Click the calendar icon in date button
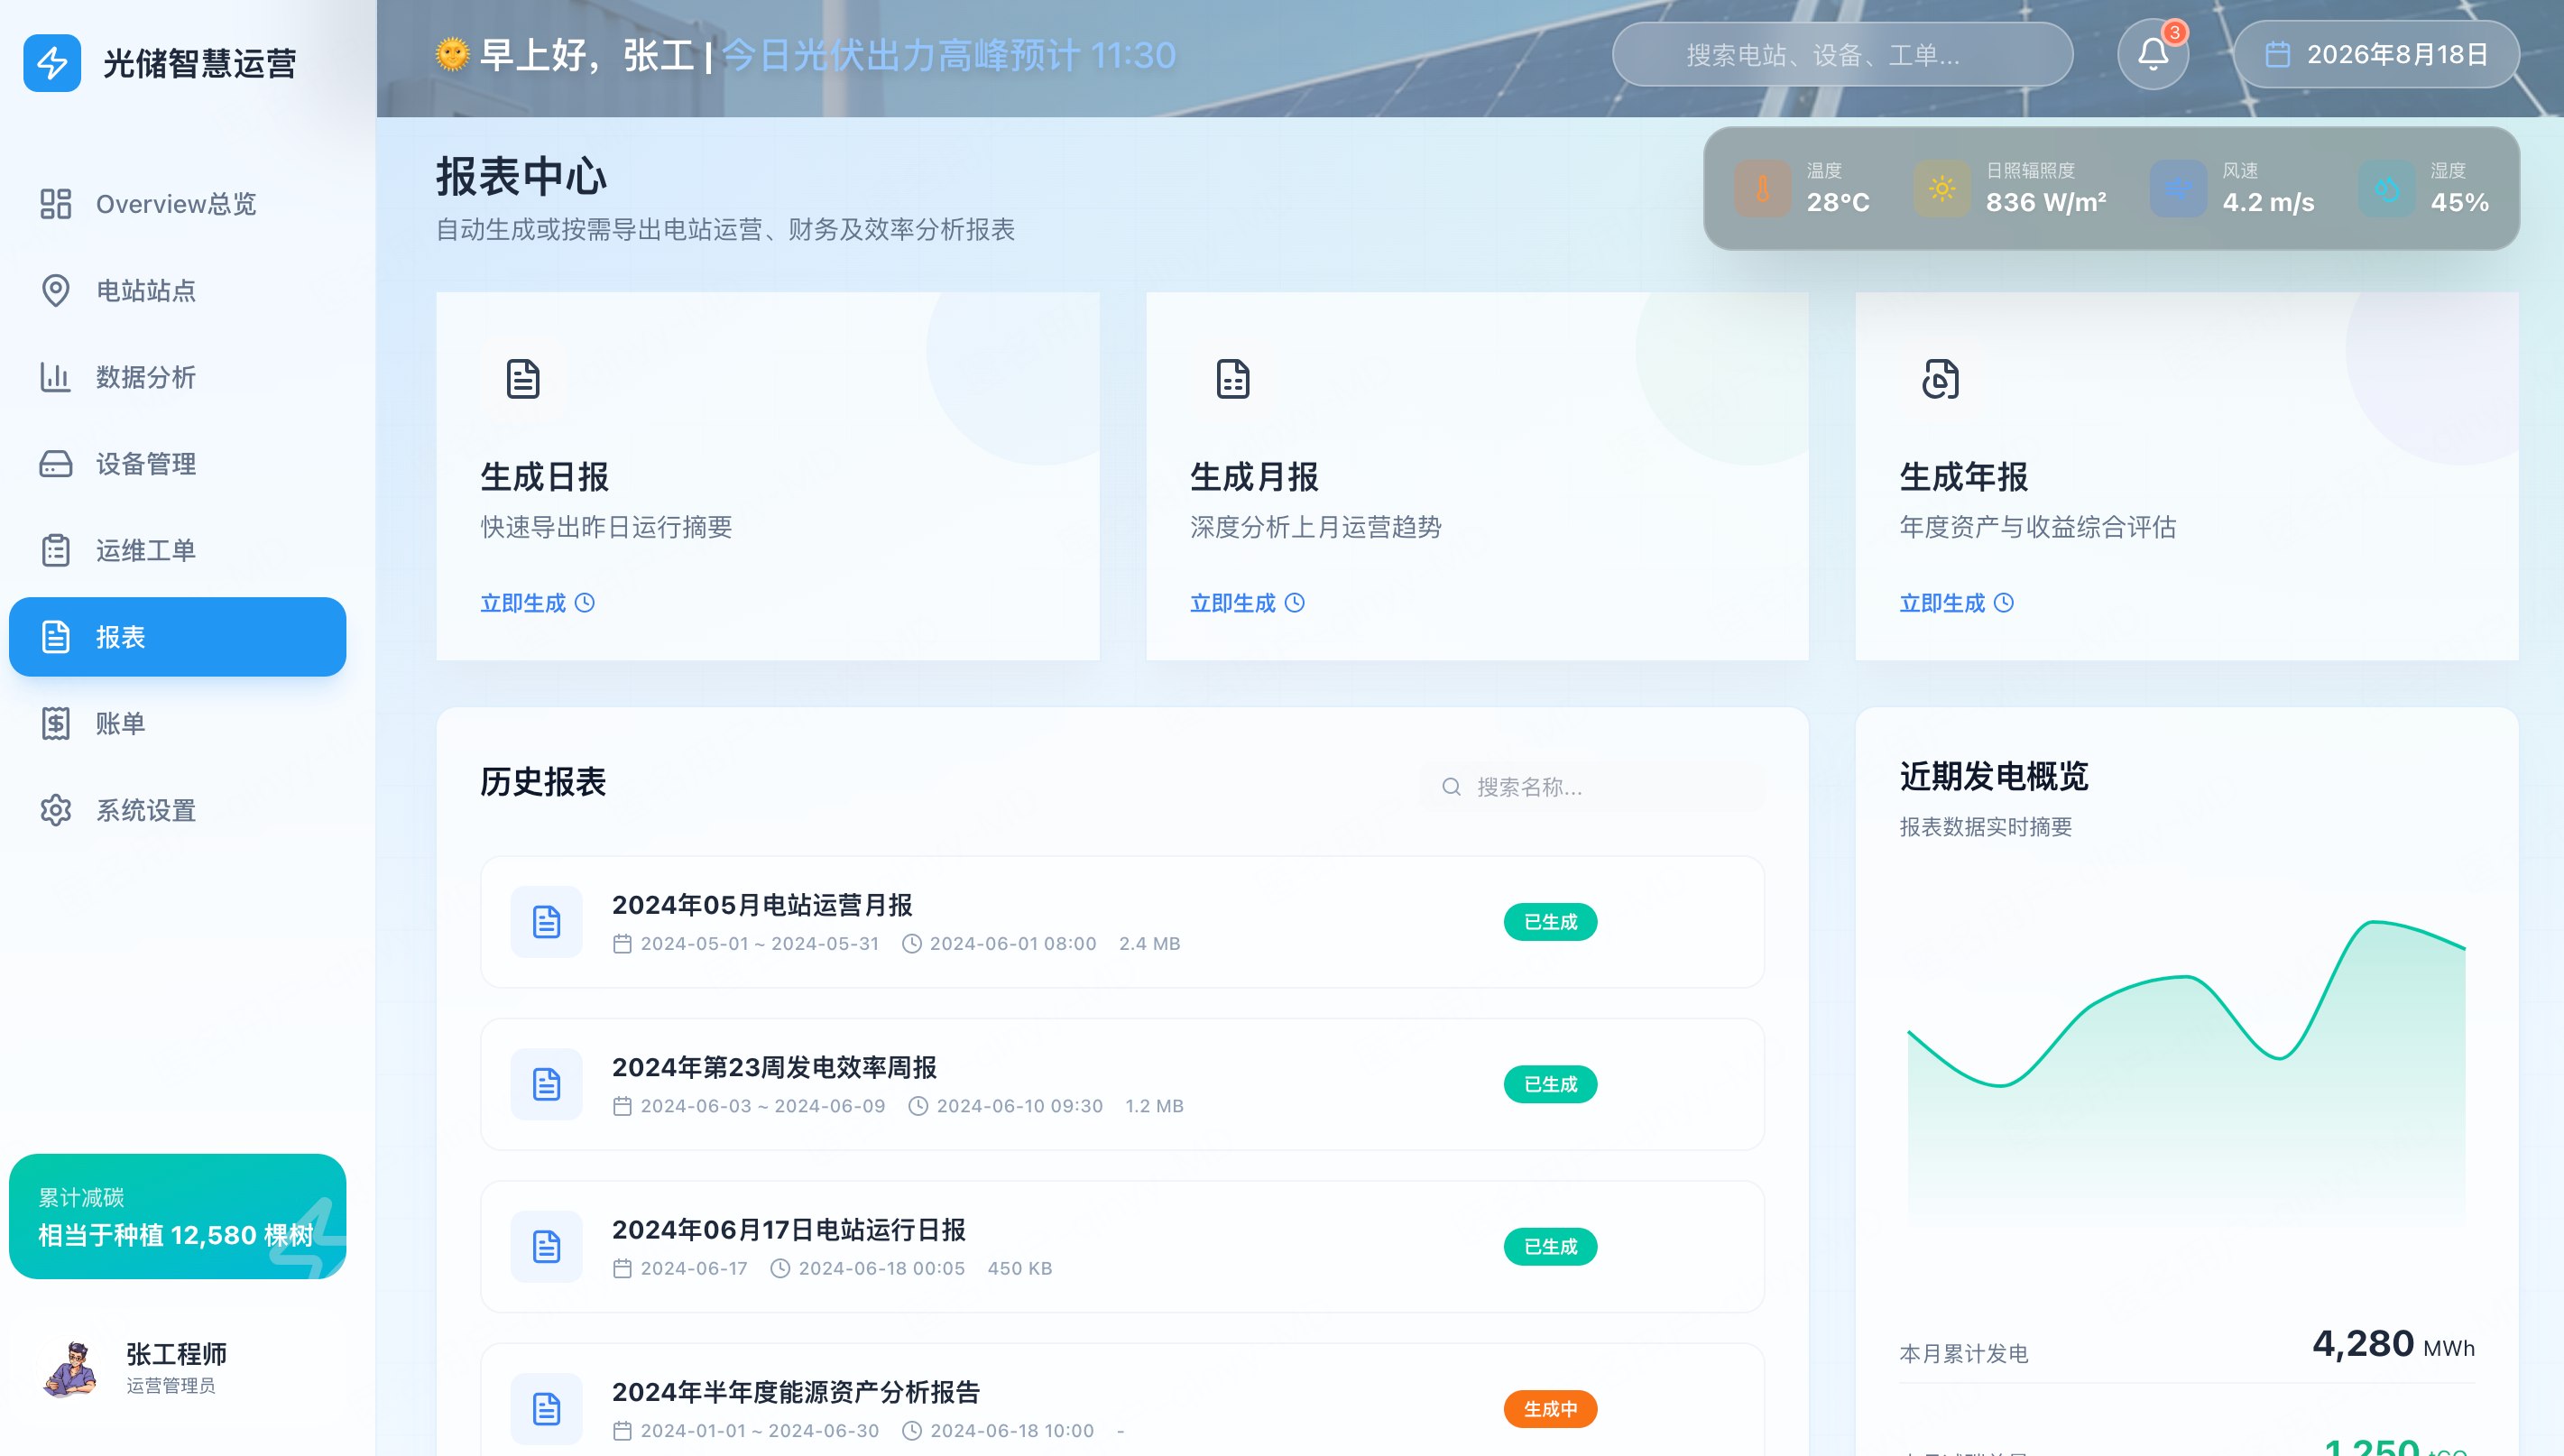The image size is (2564, 1456). pyautogui.click(x=2277, y=54)
